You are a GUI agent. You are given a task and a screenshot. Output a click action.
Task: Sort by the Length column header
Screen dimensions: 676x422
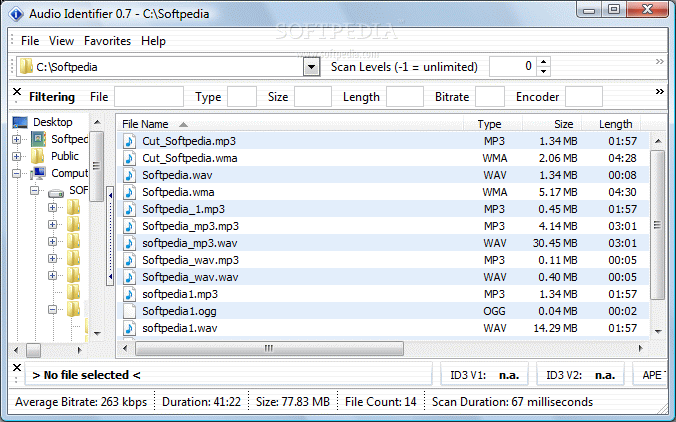[x=611, y=124]
